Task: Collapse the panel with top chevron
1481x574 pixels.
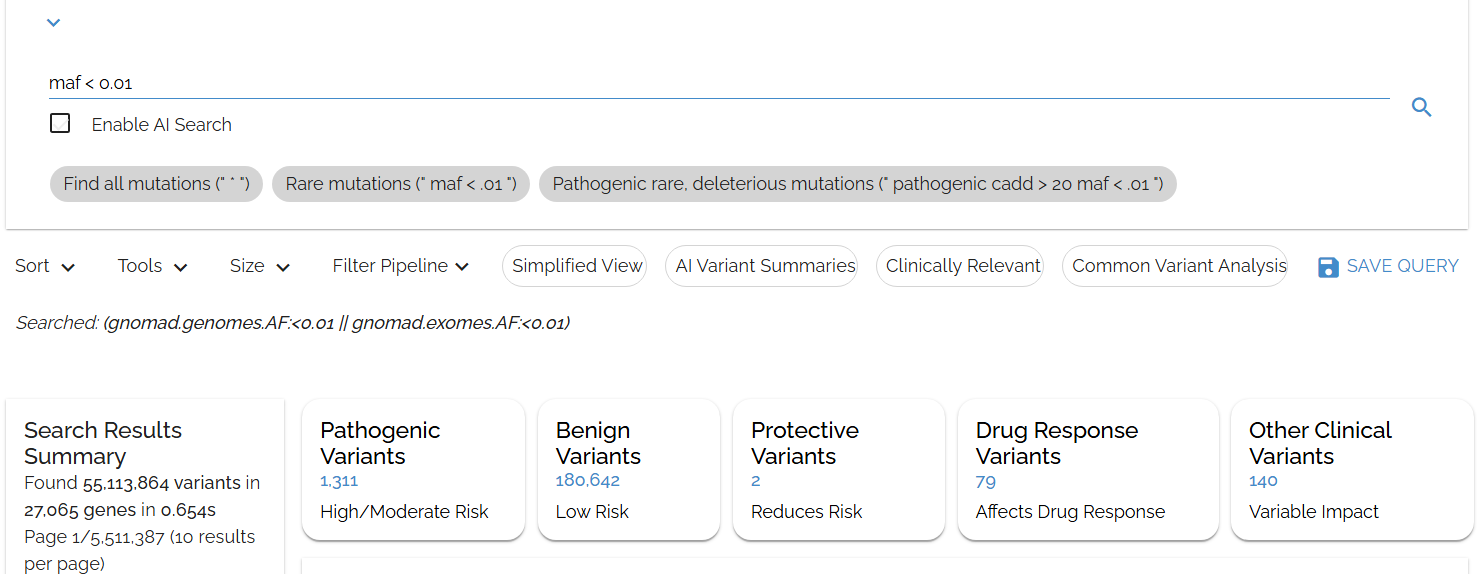Action: (x=54, y=23)
